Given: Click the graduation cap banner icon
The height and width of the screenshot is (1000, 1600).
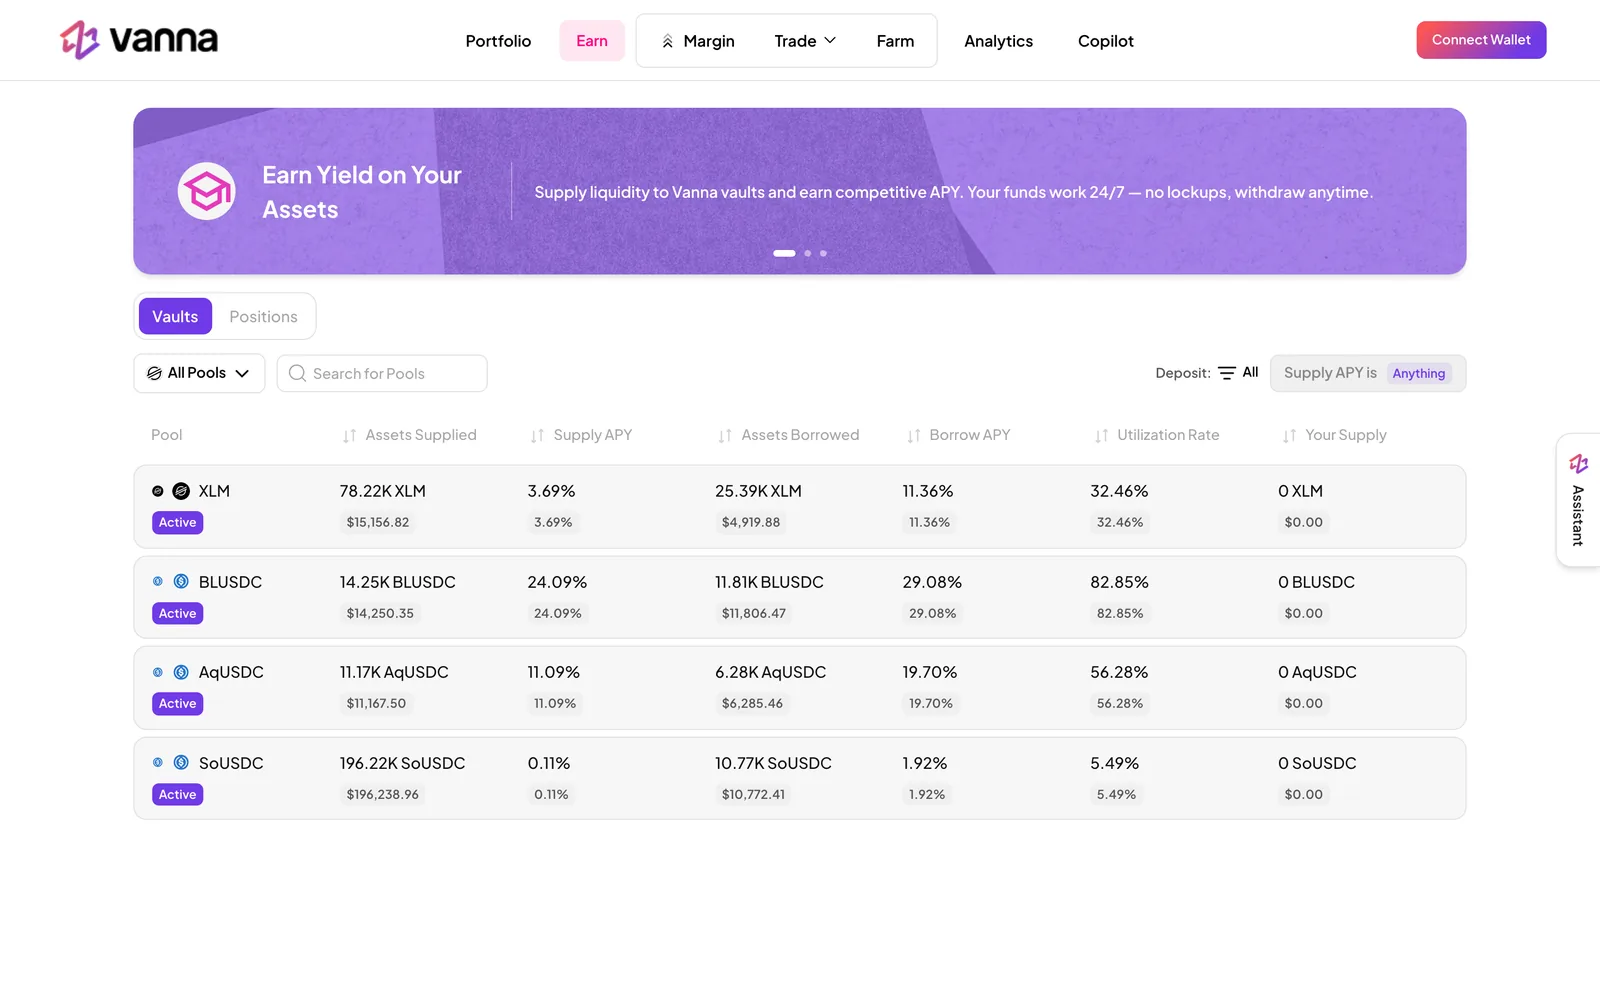Looking at the screenshot, I should pyautogui.click(x=207, y=191).
